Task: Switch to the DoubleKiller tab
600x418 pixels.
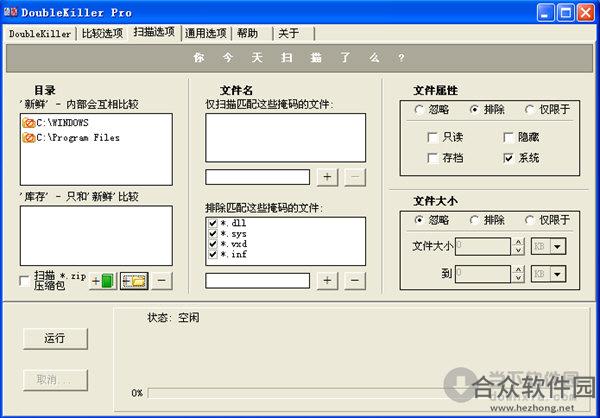Action: point(40,34)
